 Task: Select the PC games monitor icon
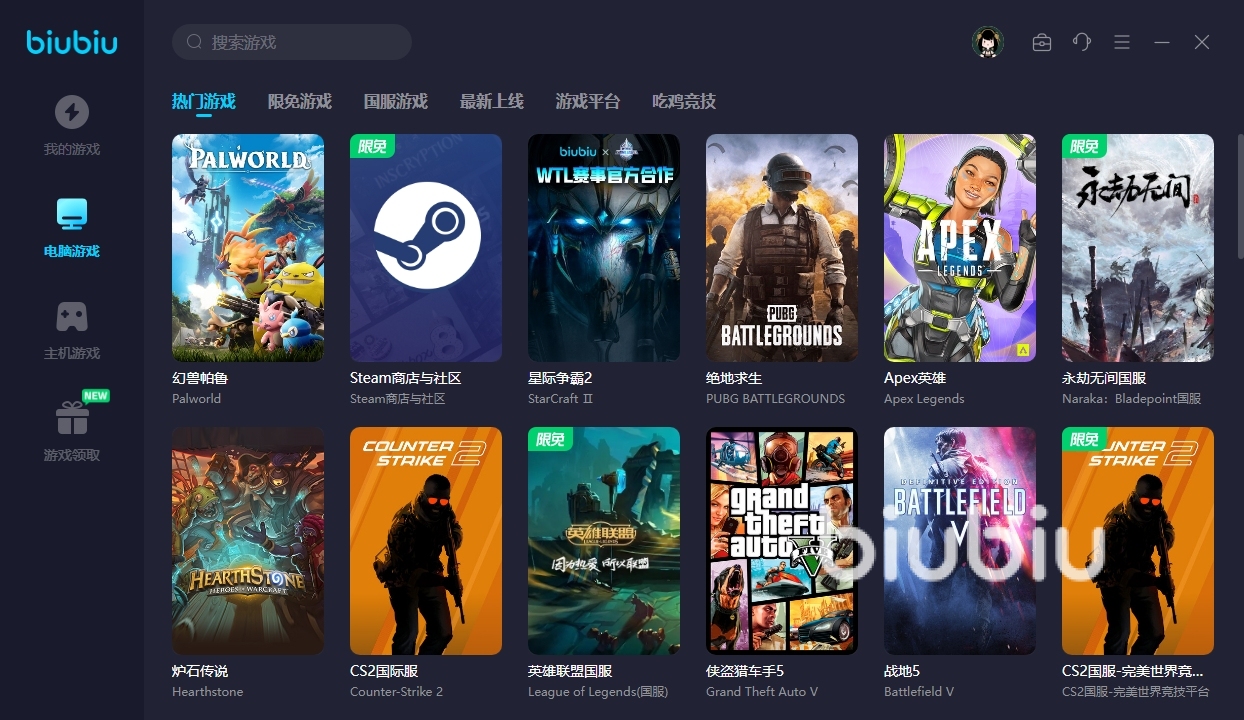(x=71, y=213)
